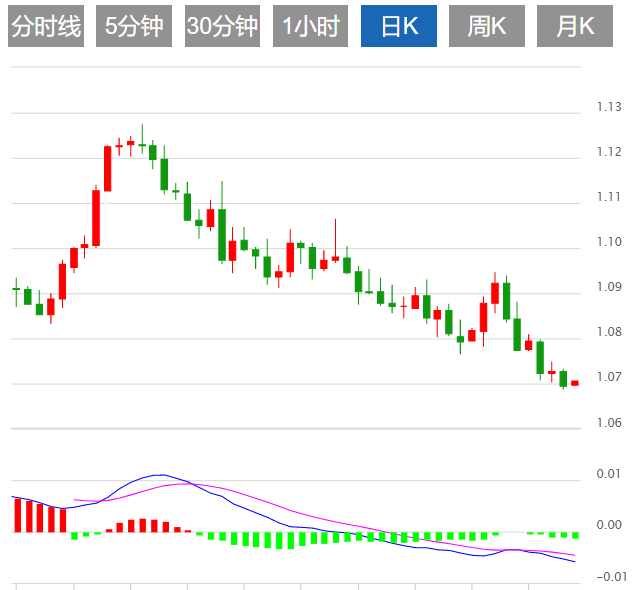Click the -0.01 MACD axis label
The image size is (639, 590).
point(612,577)
